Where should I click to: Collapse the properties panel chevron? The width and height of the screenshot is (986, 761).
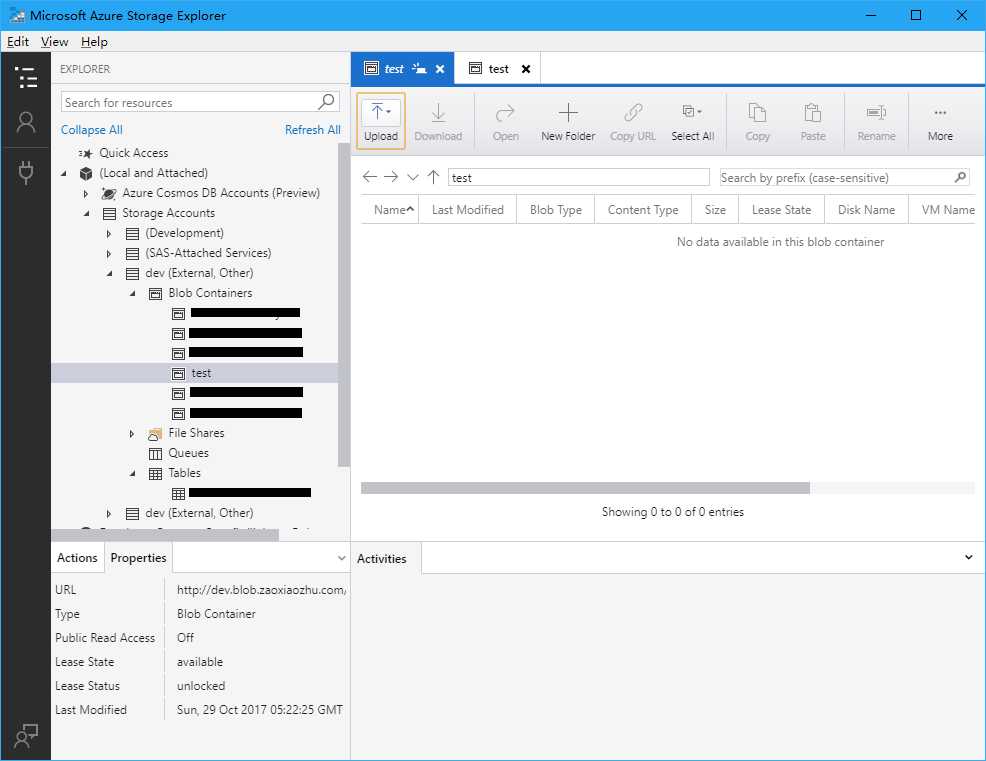341,558
